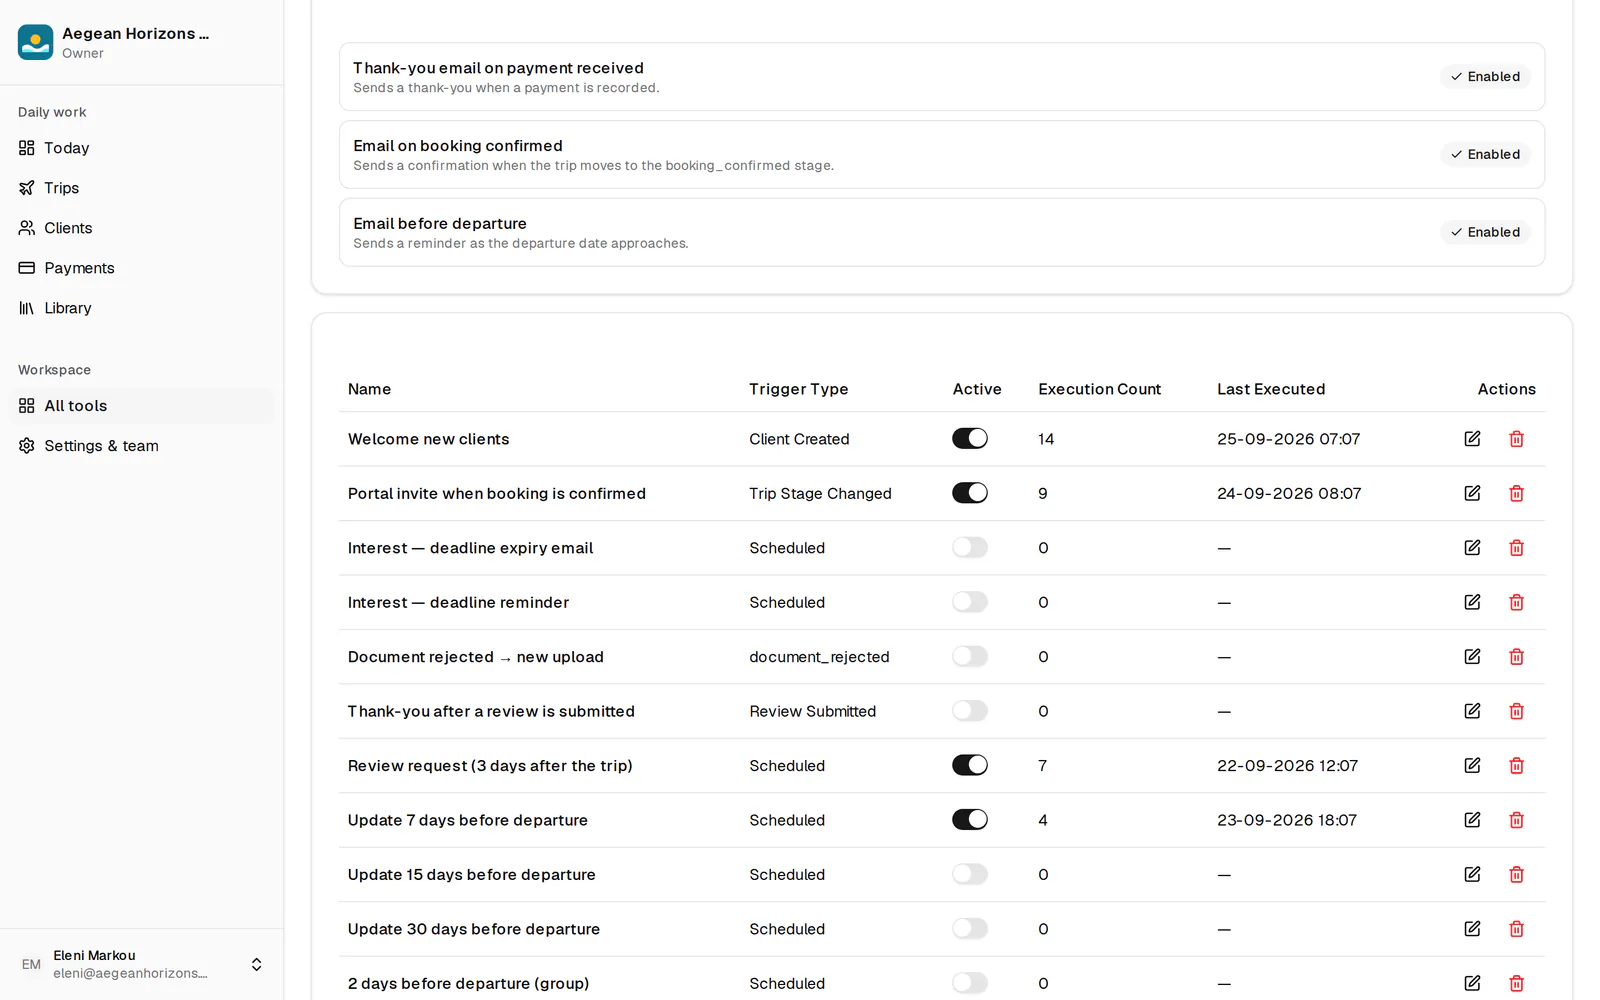Enable Interest — deadline expiry email toggle
Screen dimensions: 1600x1000
coord(970,548)
